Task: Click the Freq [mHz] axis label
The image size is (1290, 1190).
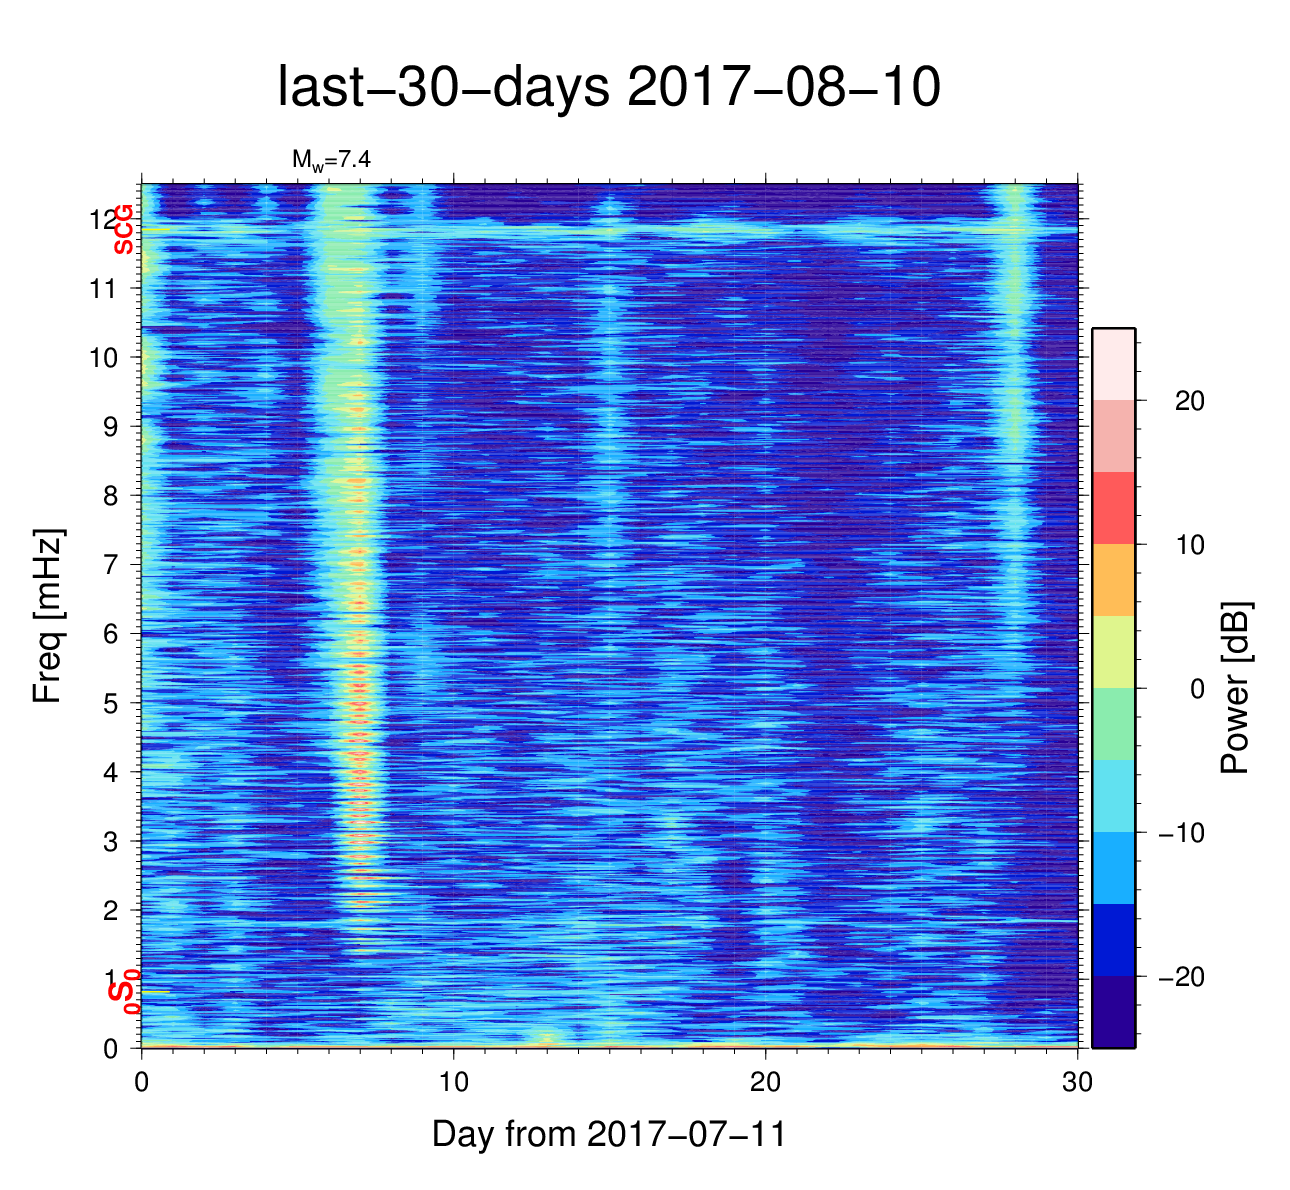Action: (48, 616)
